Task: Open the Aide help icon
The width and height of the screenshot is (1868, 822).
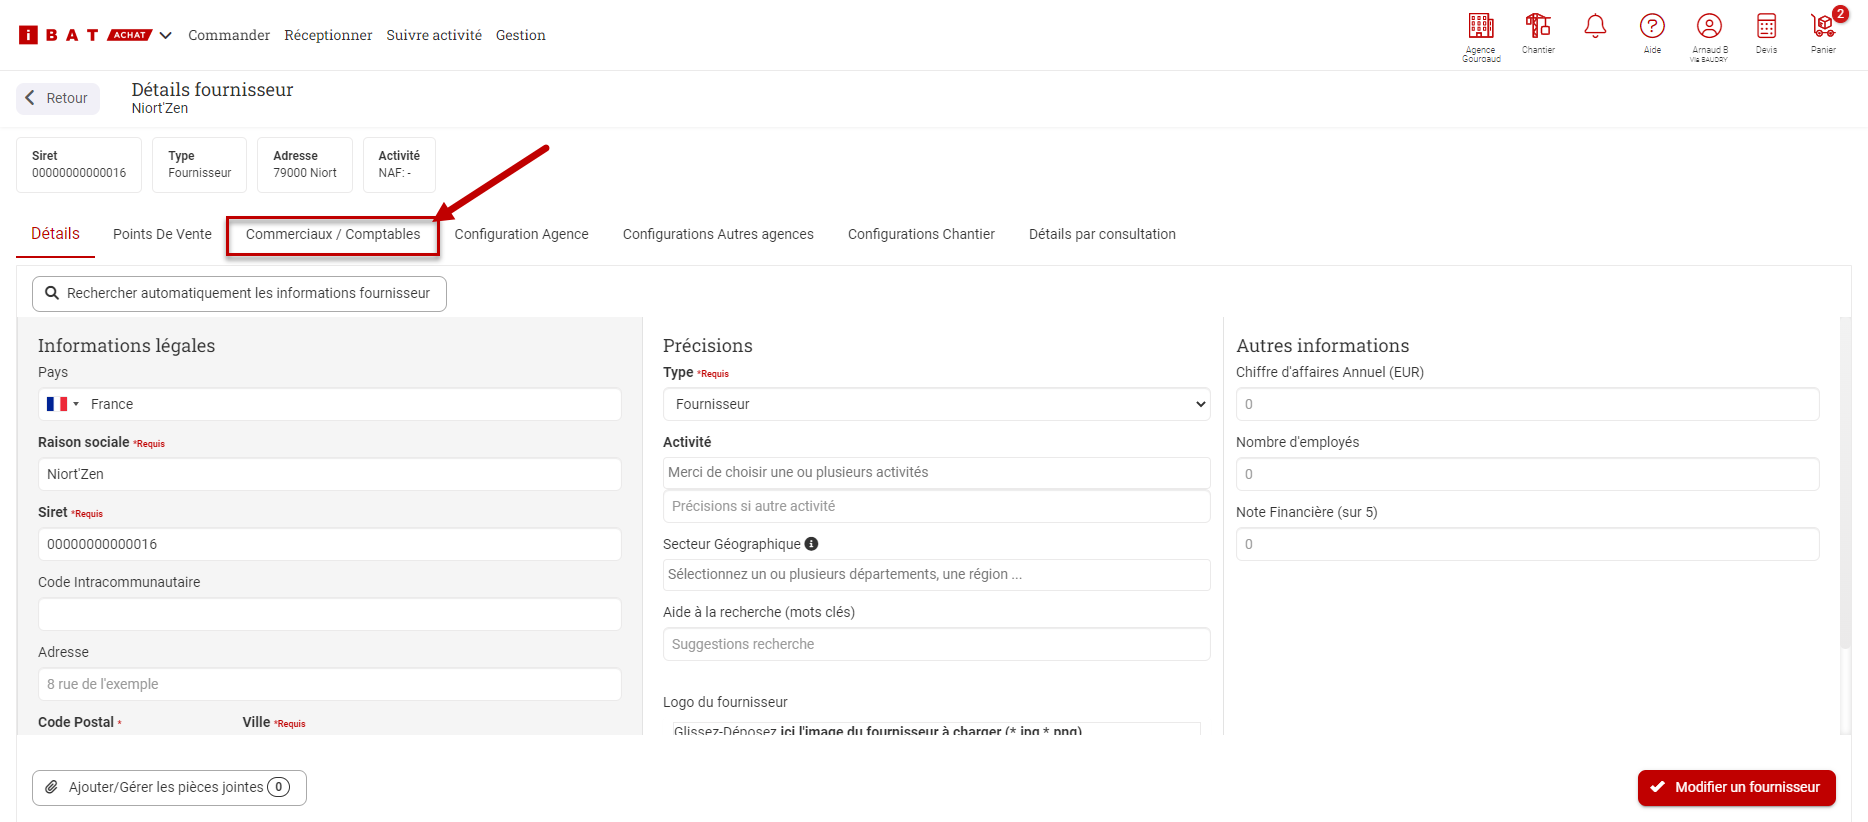Action: [x=1652, y=27]
